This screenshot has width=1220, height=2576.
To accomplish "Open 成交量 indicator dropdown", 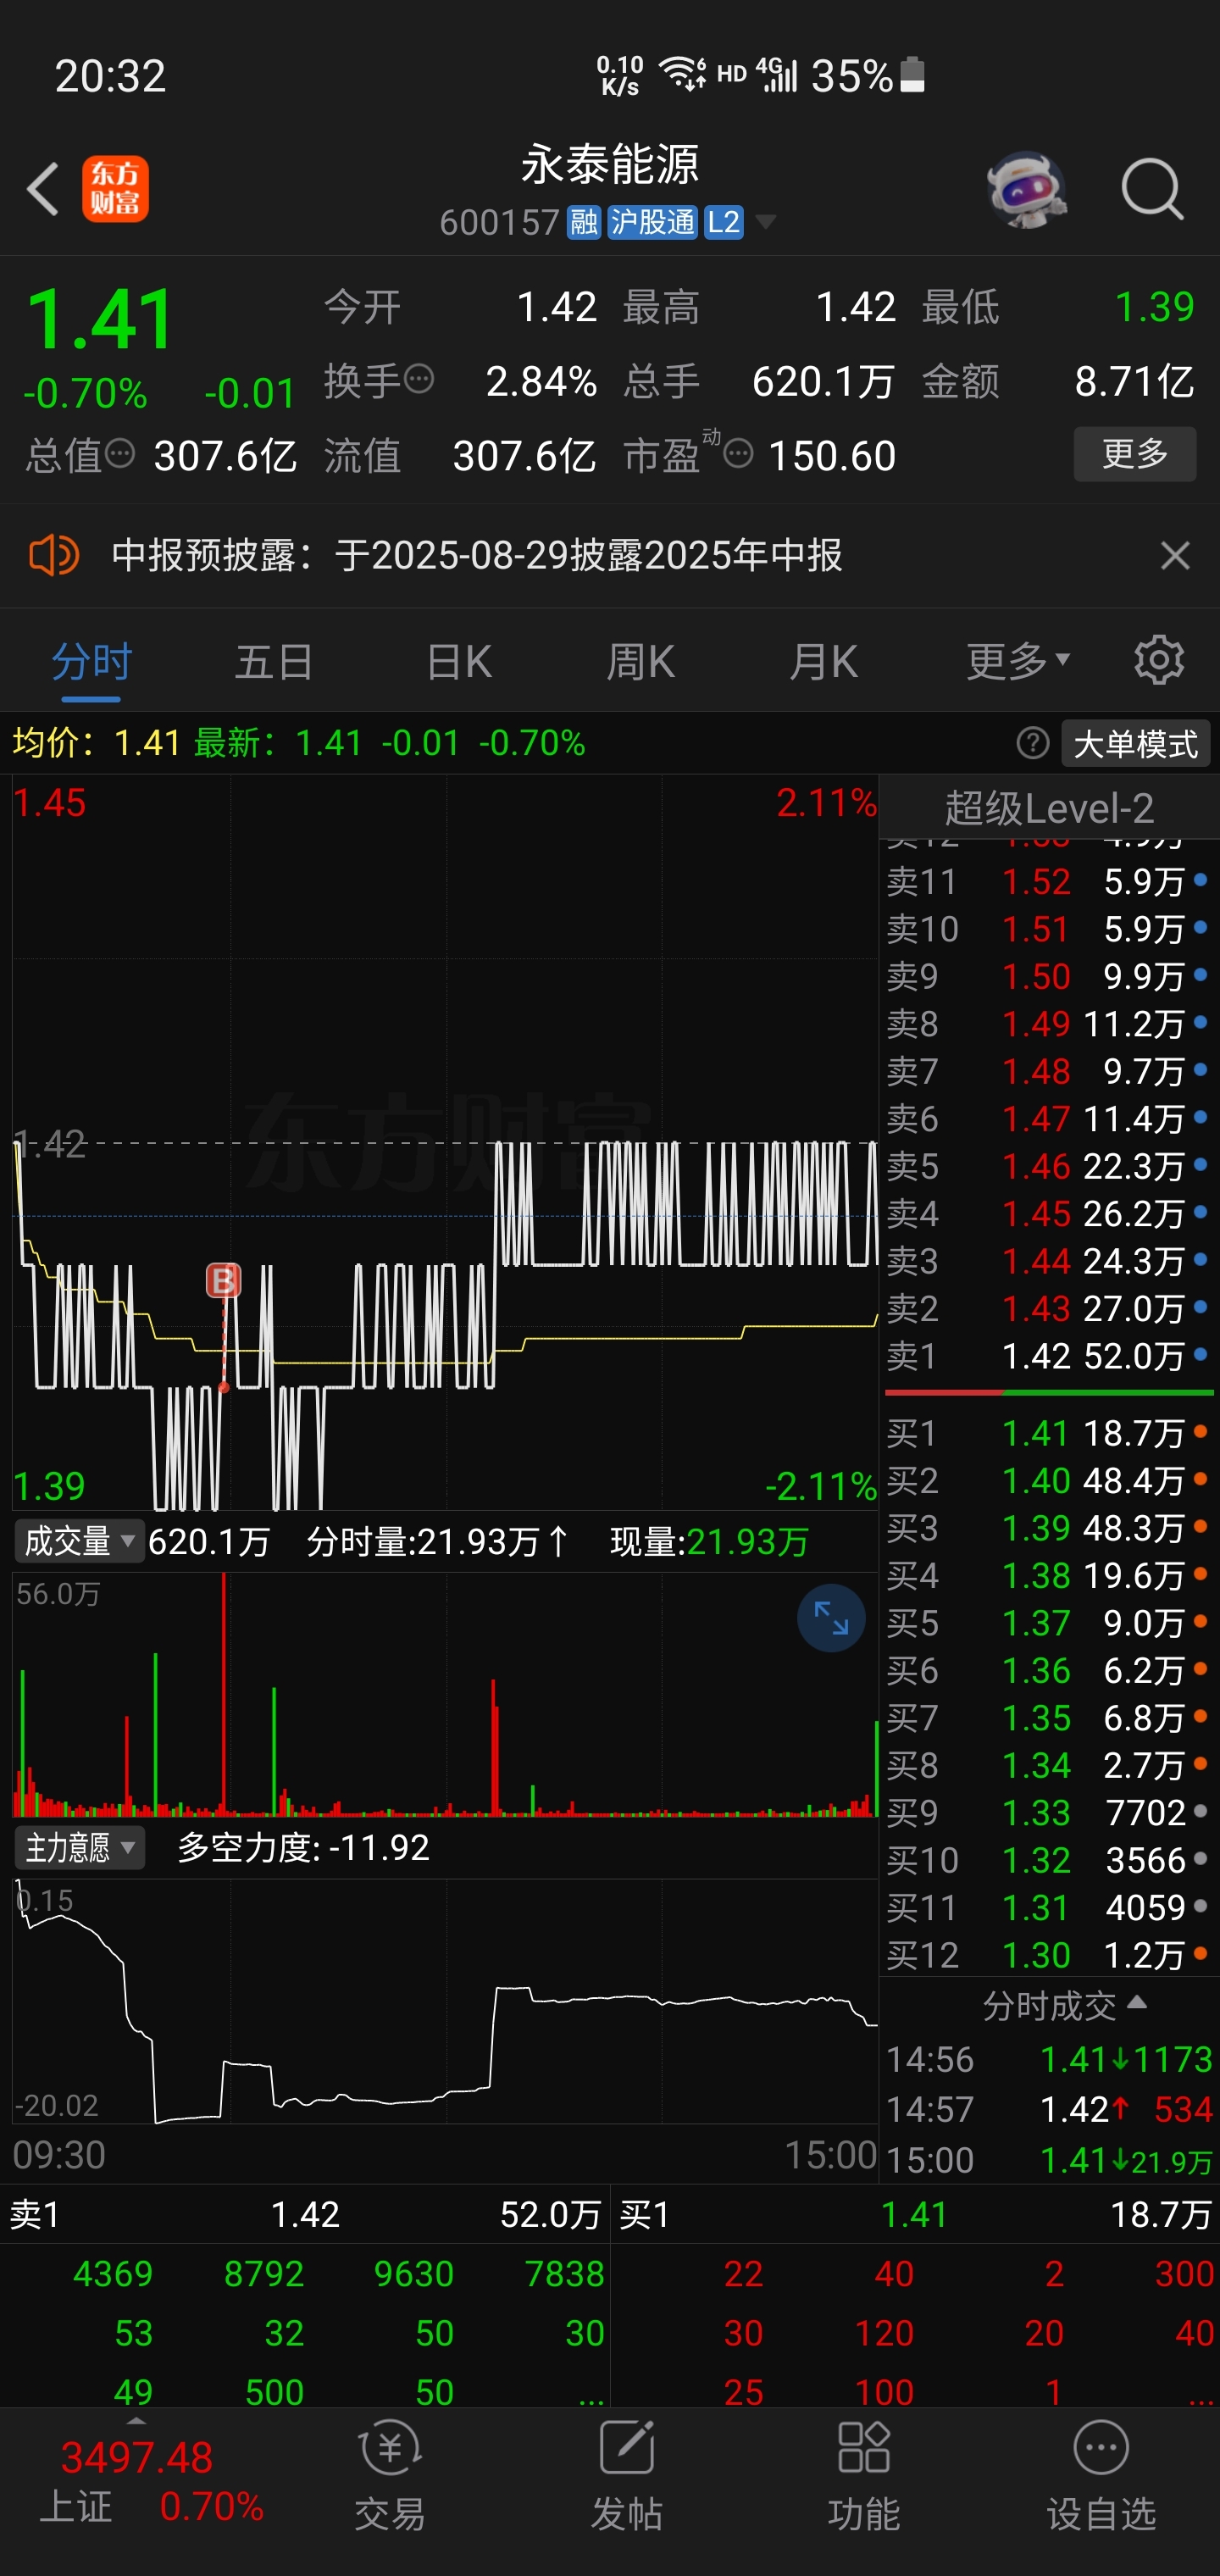I will (x=78, y=1541).
